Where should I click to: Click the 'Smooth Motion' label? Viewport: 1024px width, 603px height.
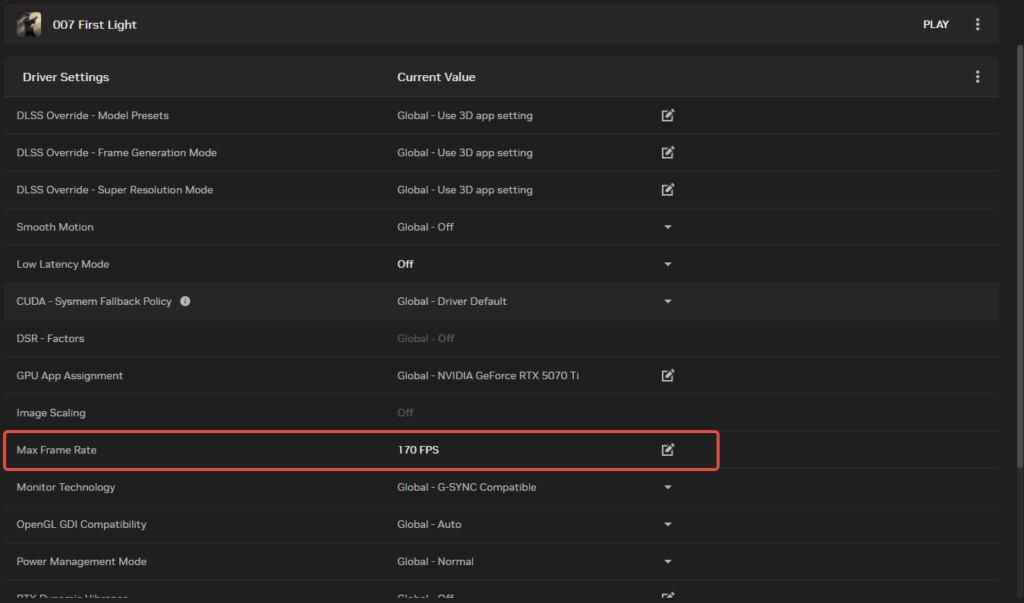coord(55,227)
